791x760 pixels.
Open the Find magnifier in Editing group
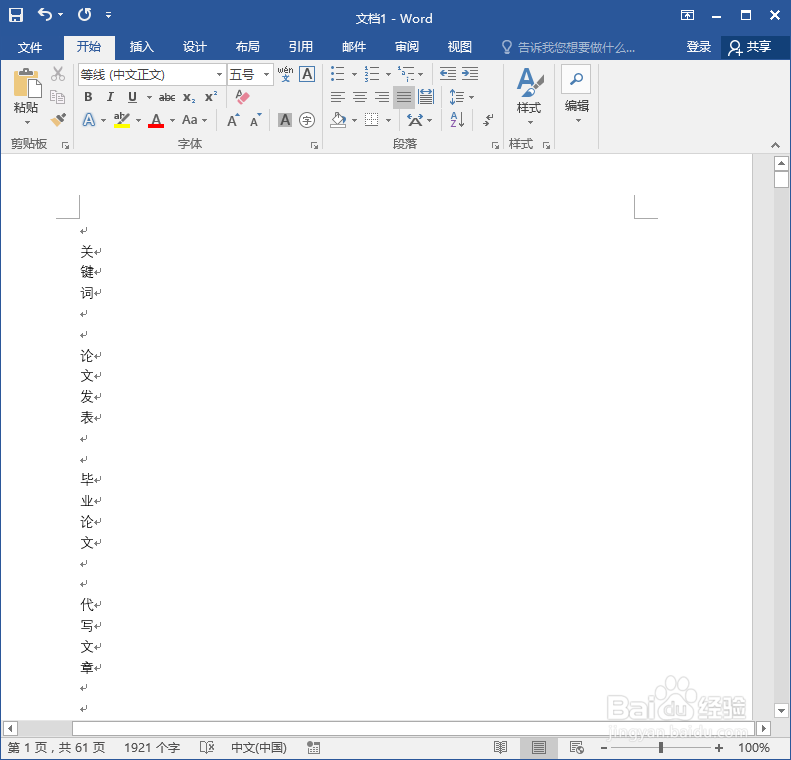(x=576, y=79)
